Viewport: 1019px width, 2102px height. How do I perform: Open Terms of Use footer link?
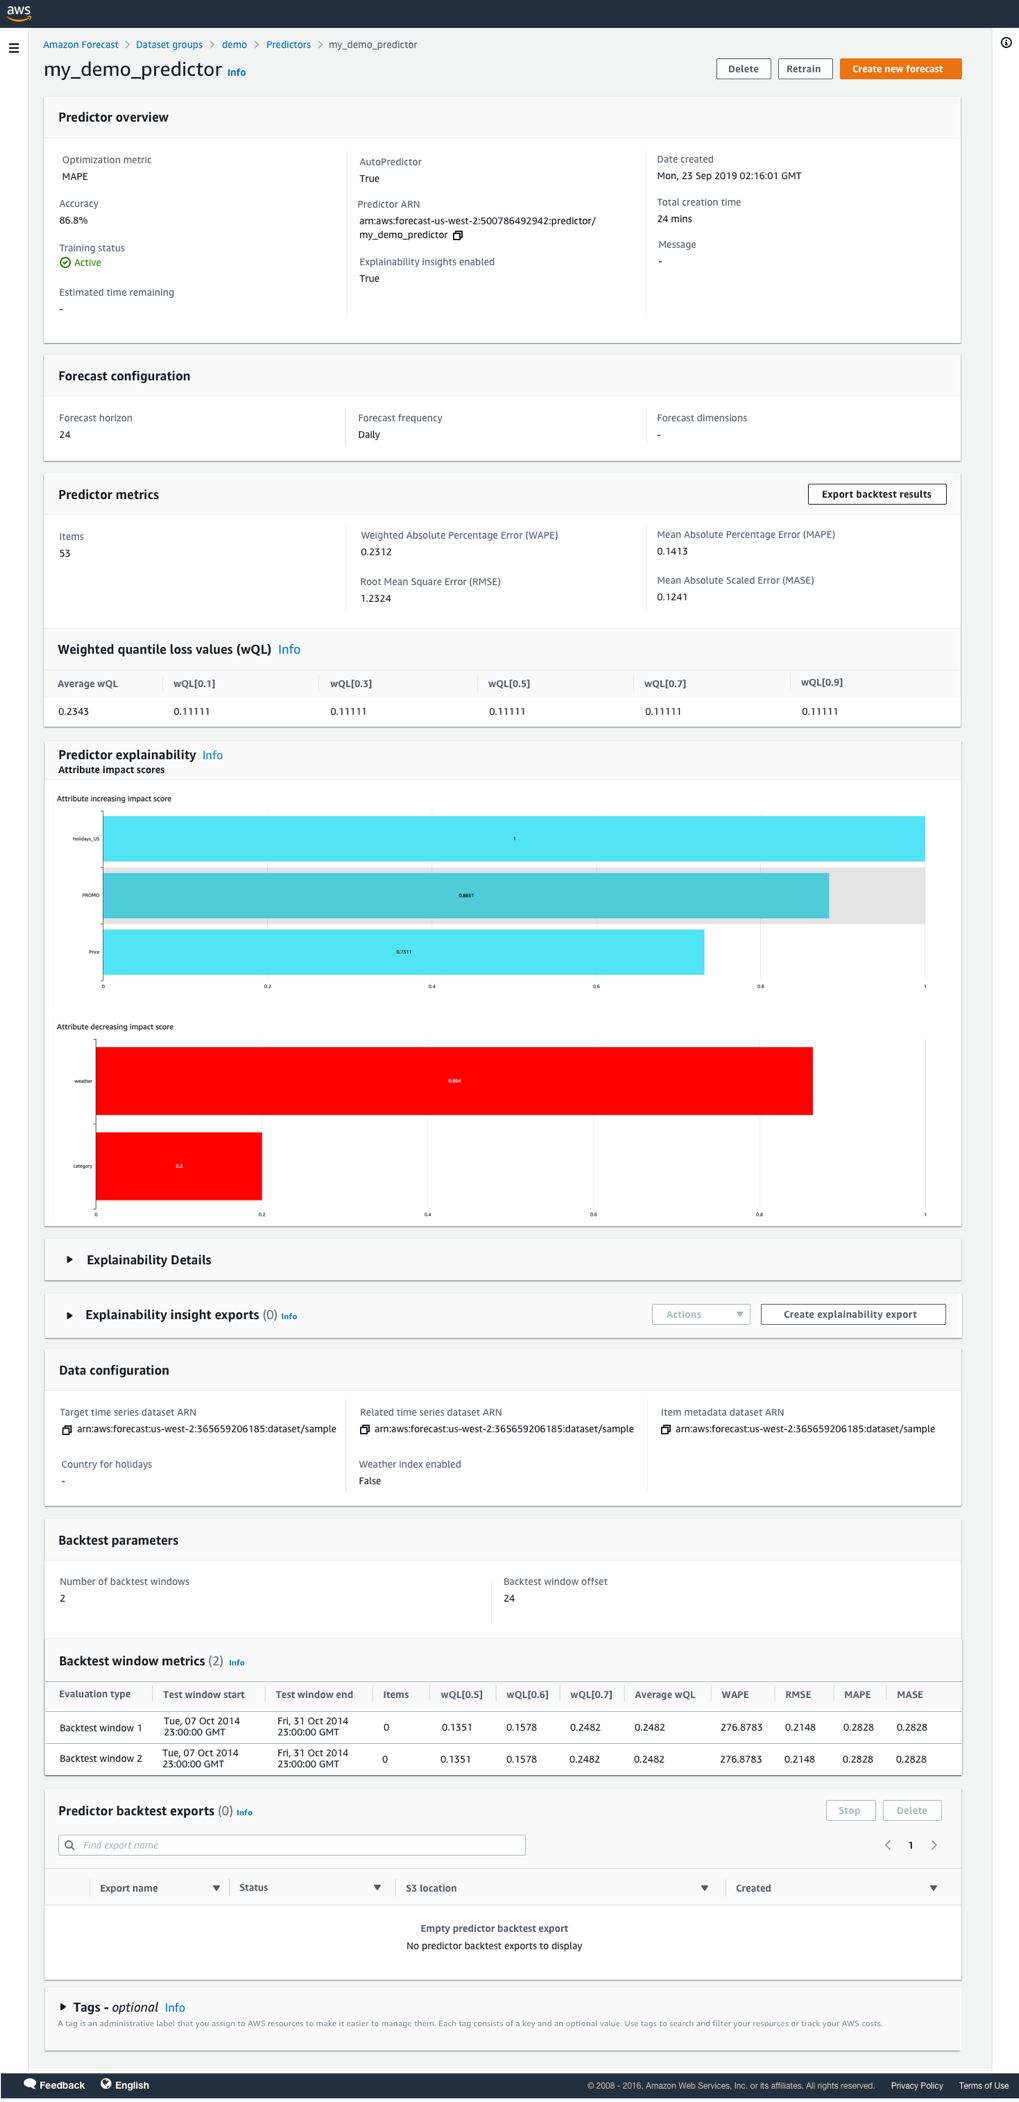point(984,2086)
